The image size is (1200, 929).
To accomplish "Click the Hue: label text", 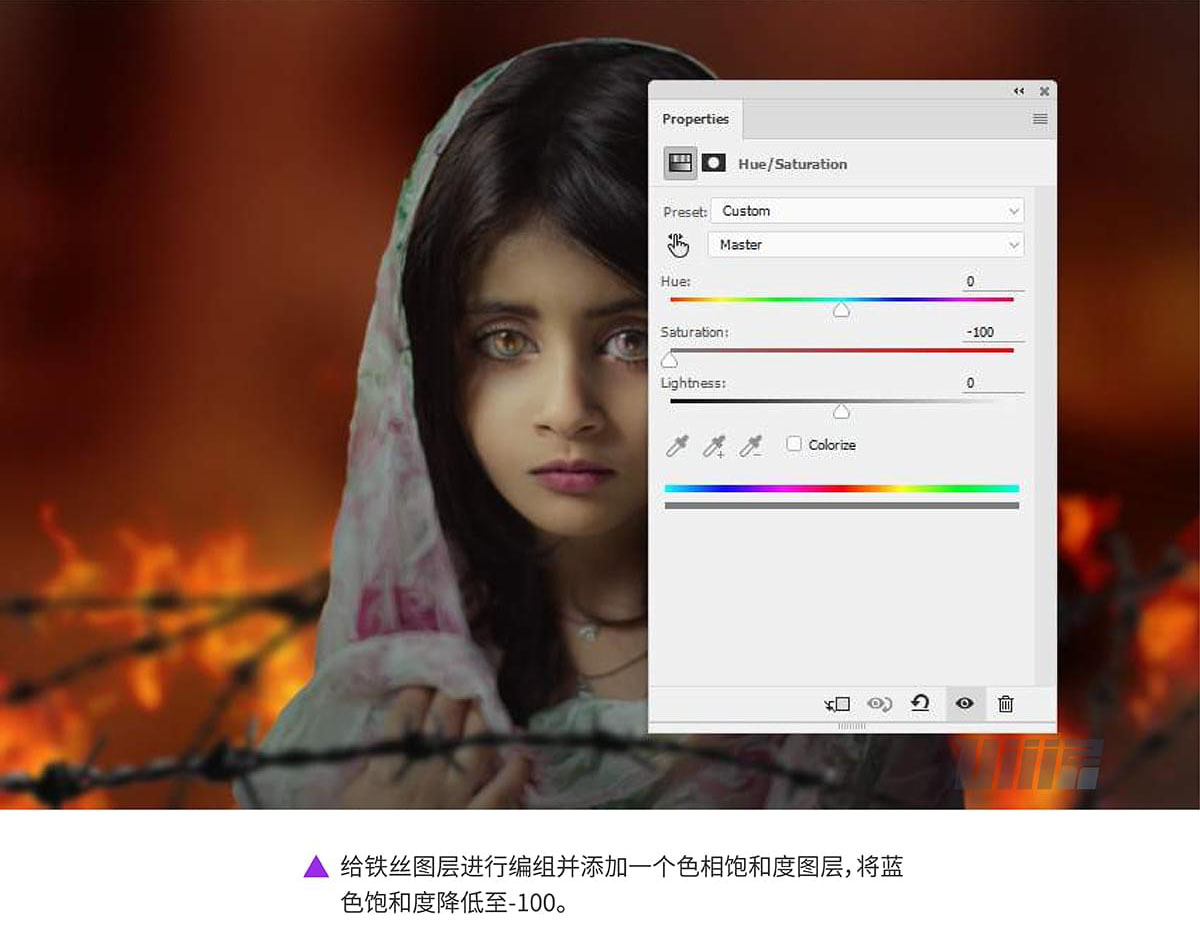I will (676, 282).
